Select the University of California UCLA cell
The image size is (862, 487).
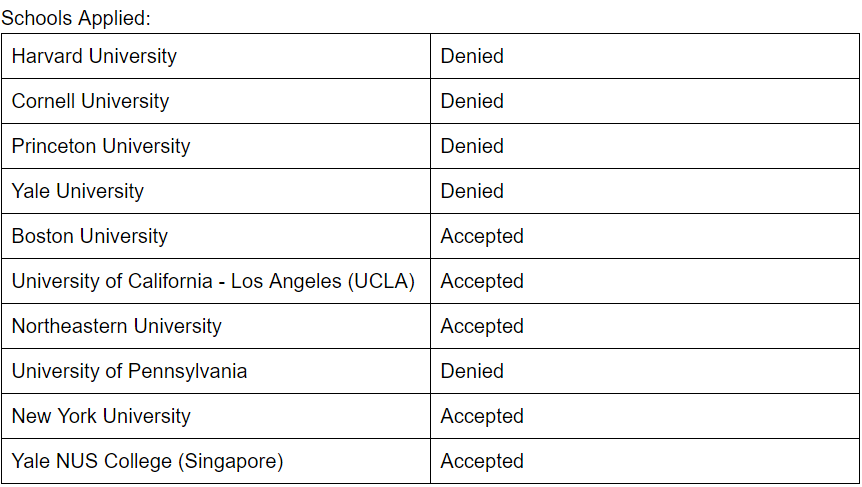(213, 281)
